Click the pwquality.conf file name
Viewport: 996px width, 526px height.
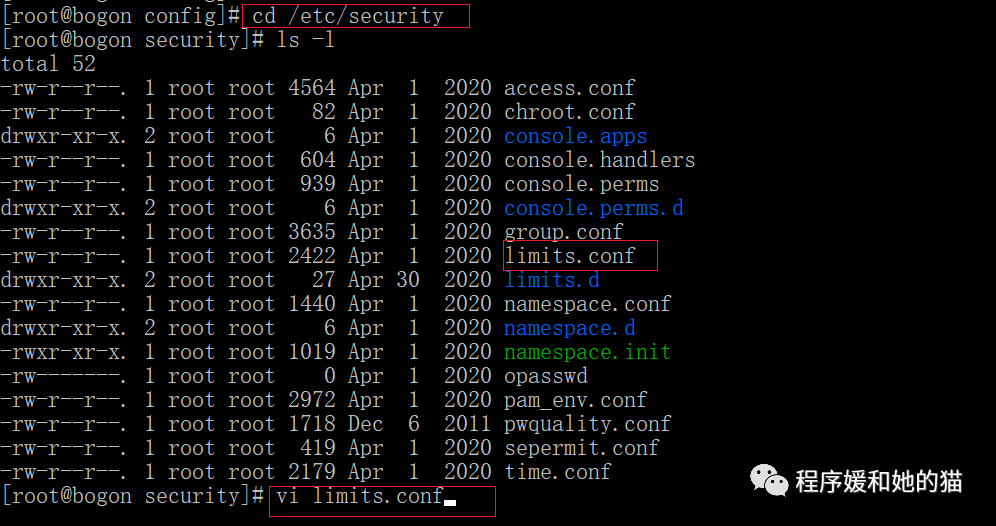click(587, 424)
